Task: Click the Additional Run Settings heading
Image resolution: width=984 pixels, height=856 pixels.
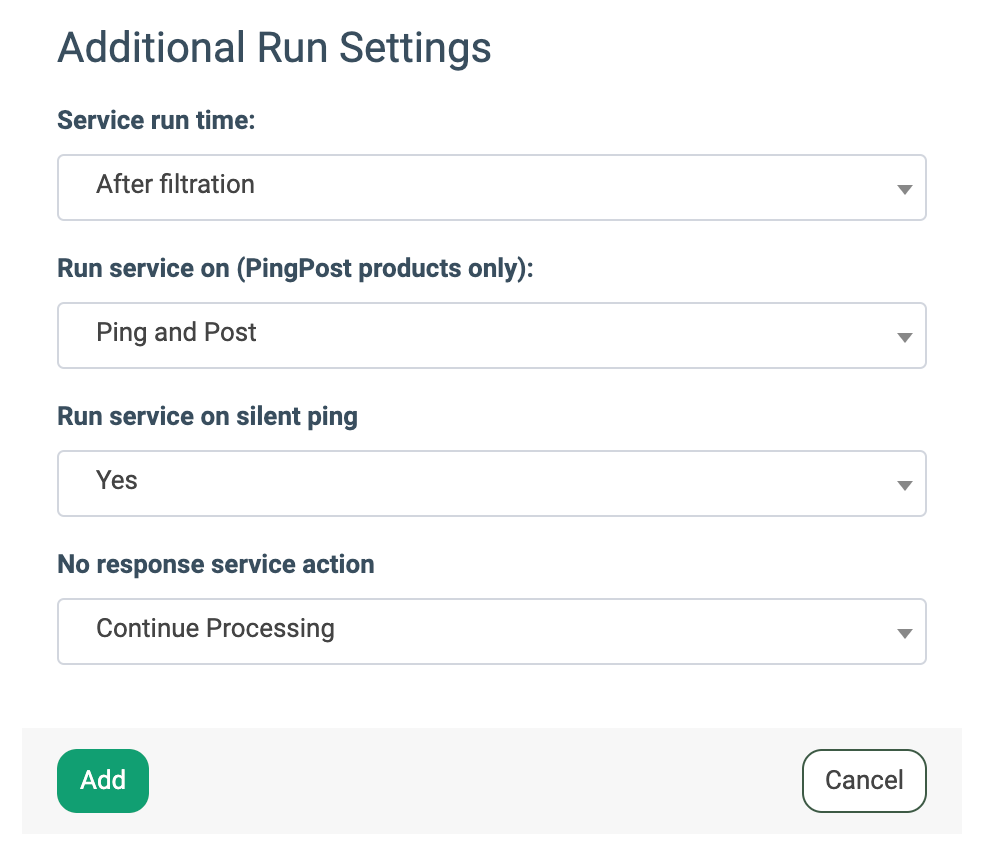Action: point(274,48)
